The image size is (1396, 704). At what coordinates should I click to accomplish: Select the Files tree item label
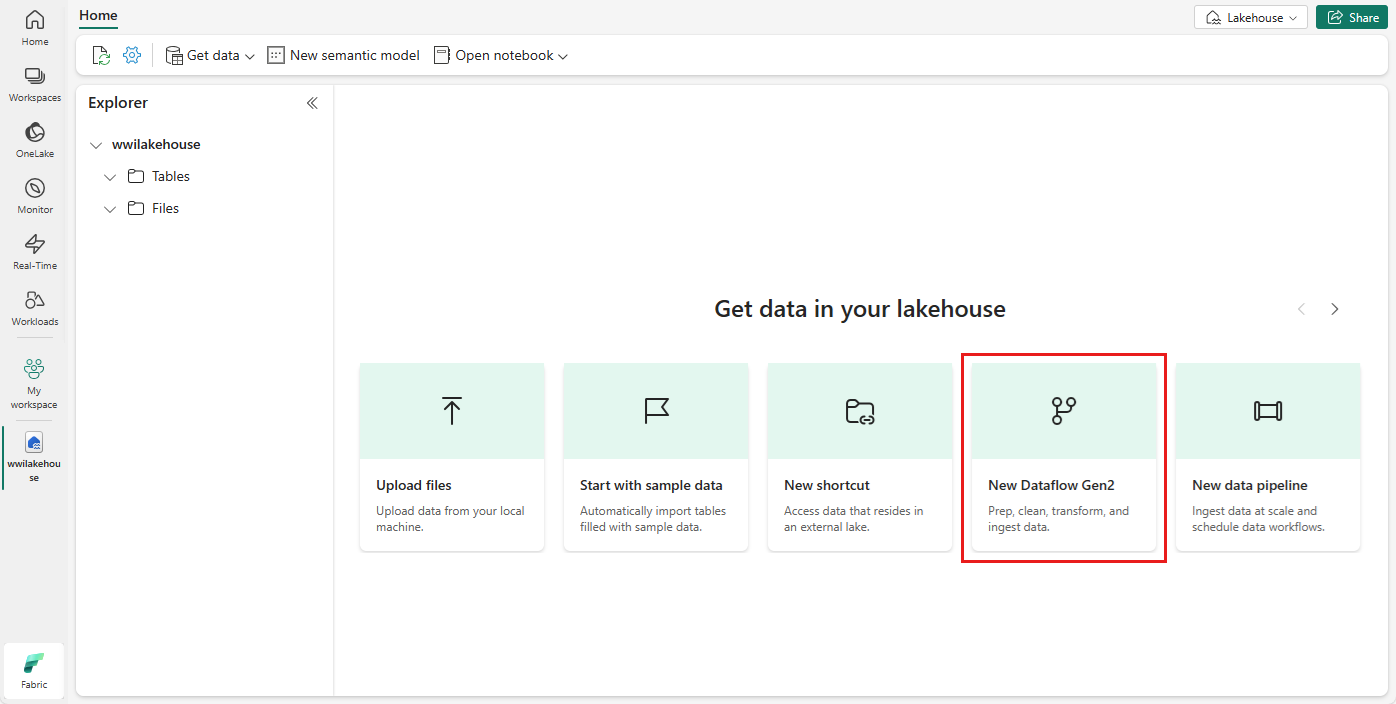click(x=166, y=208)
